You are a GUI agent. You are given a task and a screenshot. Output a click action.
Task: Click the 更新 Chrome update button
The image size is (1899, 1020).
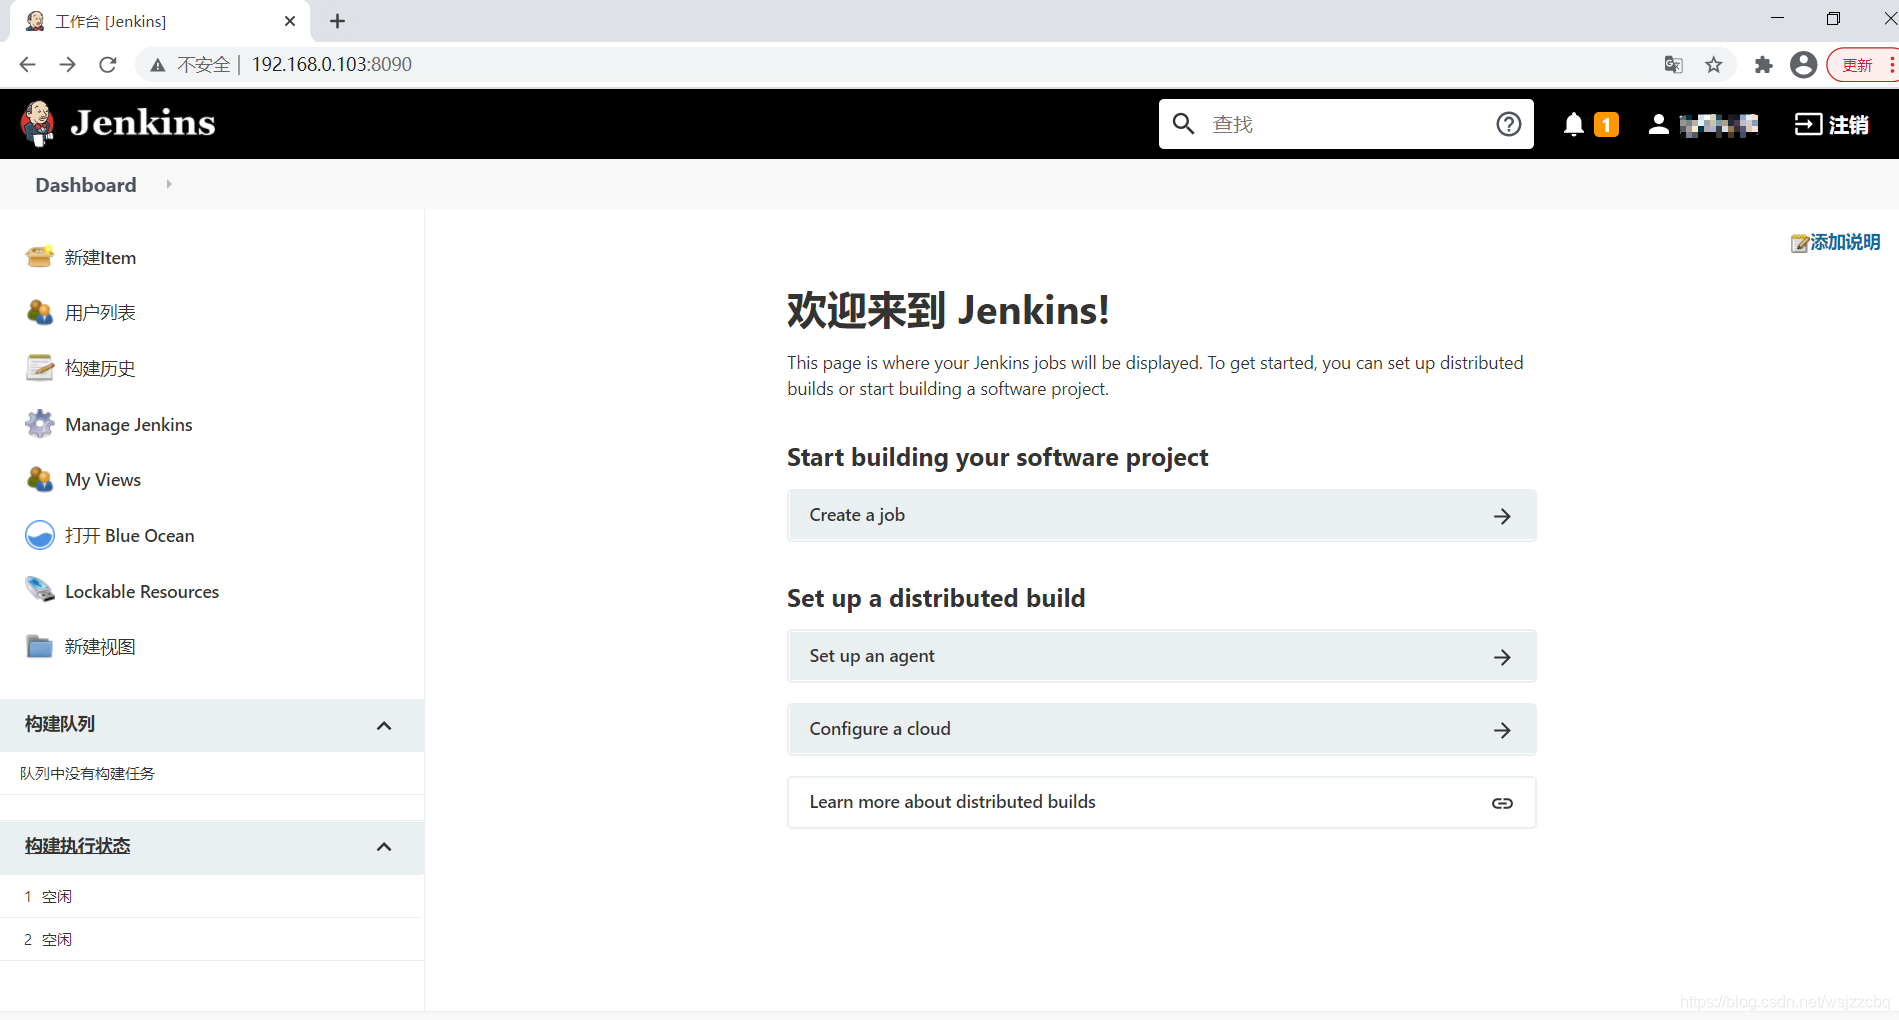click(x=1861, y=65)
